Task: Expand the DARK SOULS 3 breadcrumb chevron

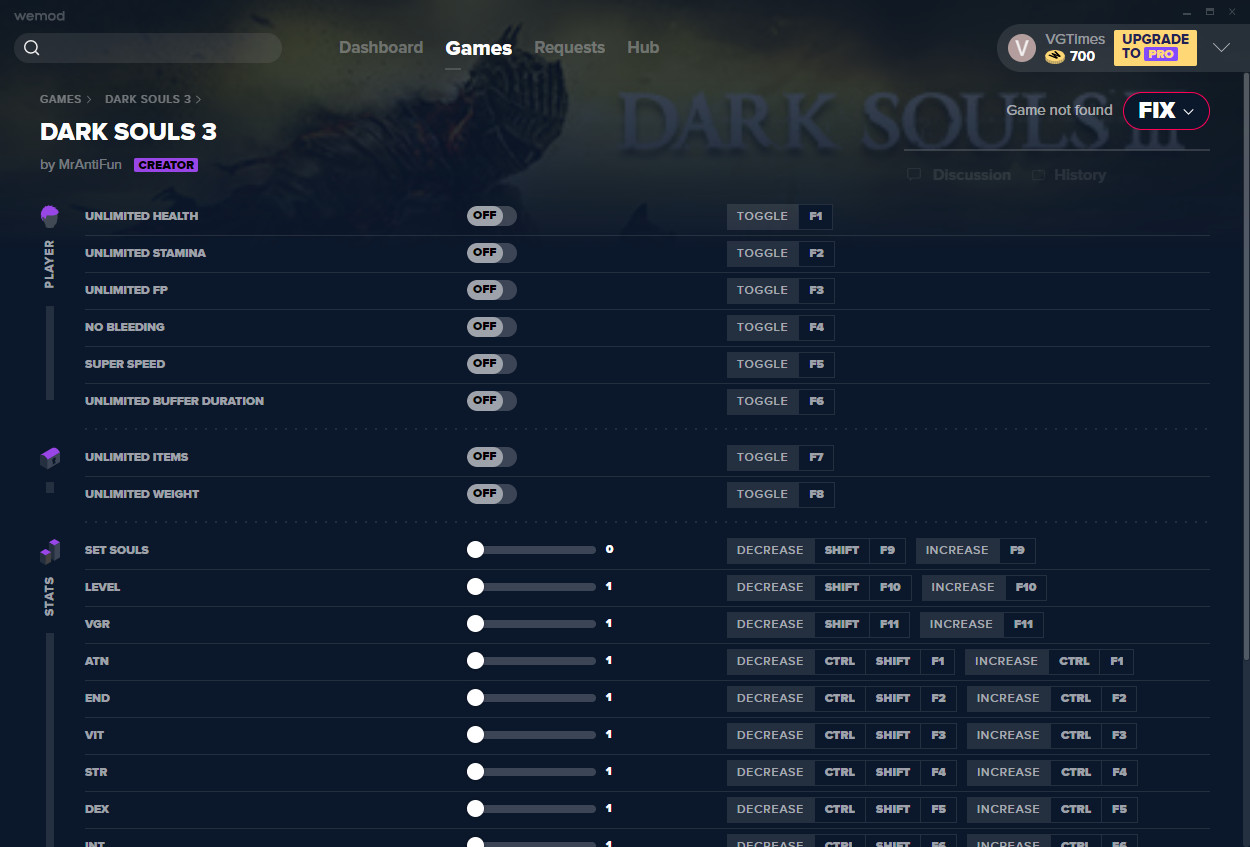Action: pyautogui.click(x=198, y=99)
